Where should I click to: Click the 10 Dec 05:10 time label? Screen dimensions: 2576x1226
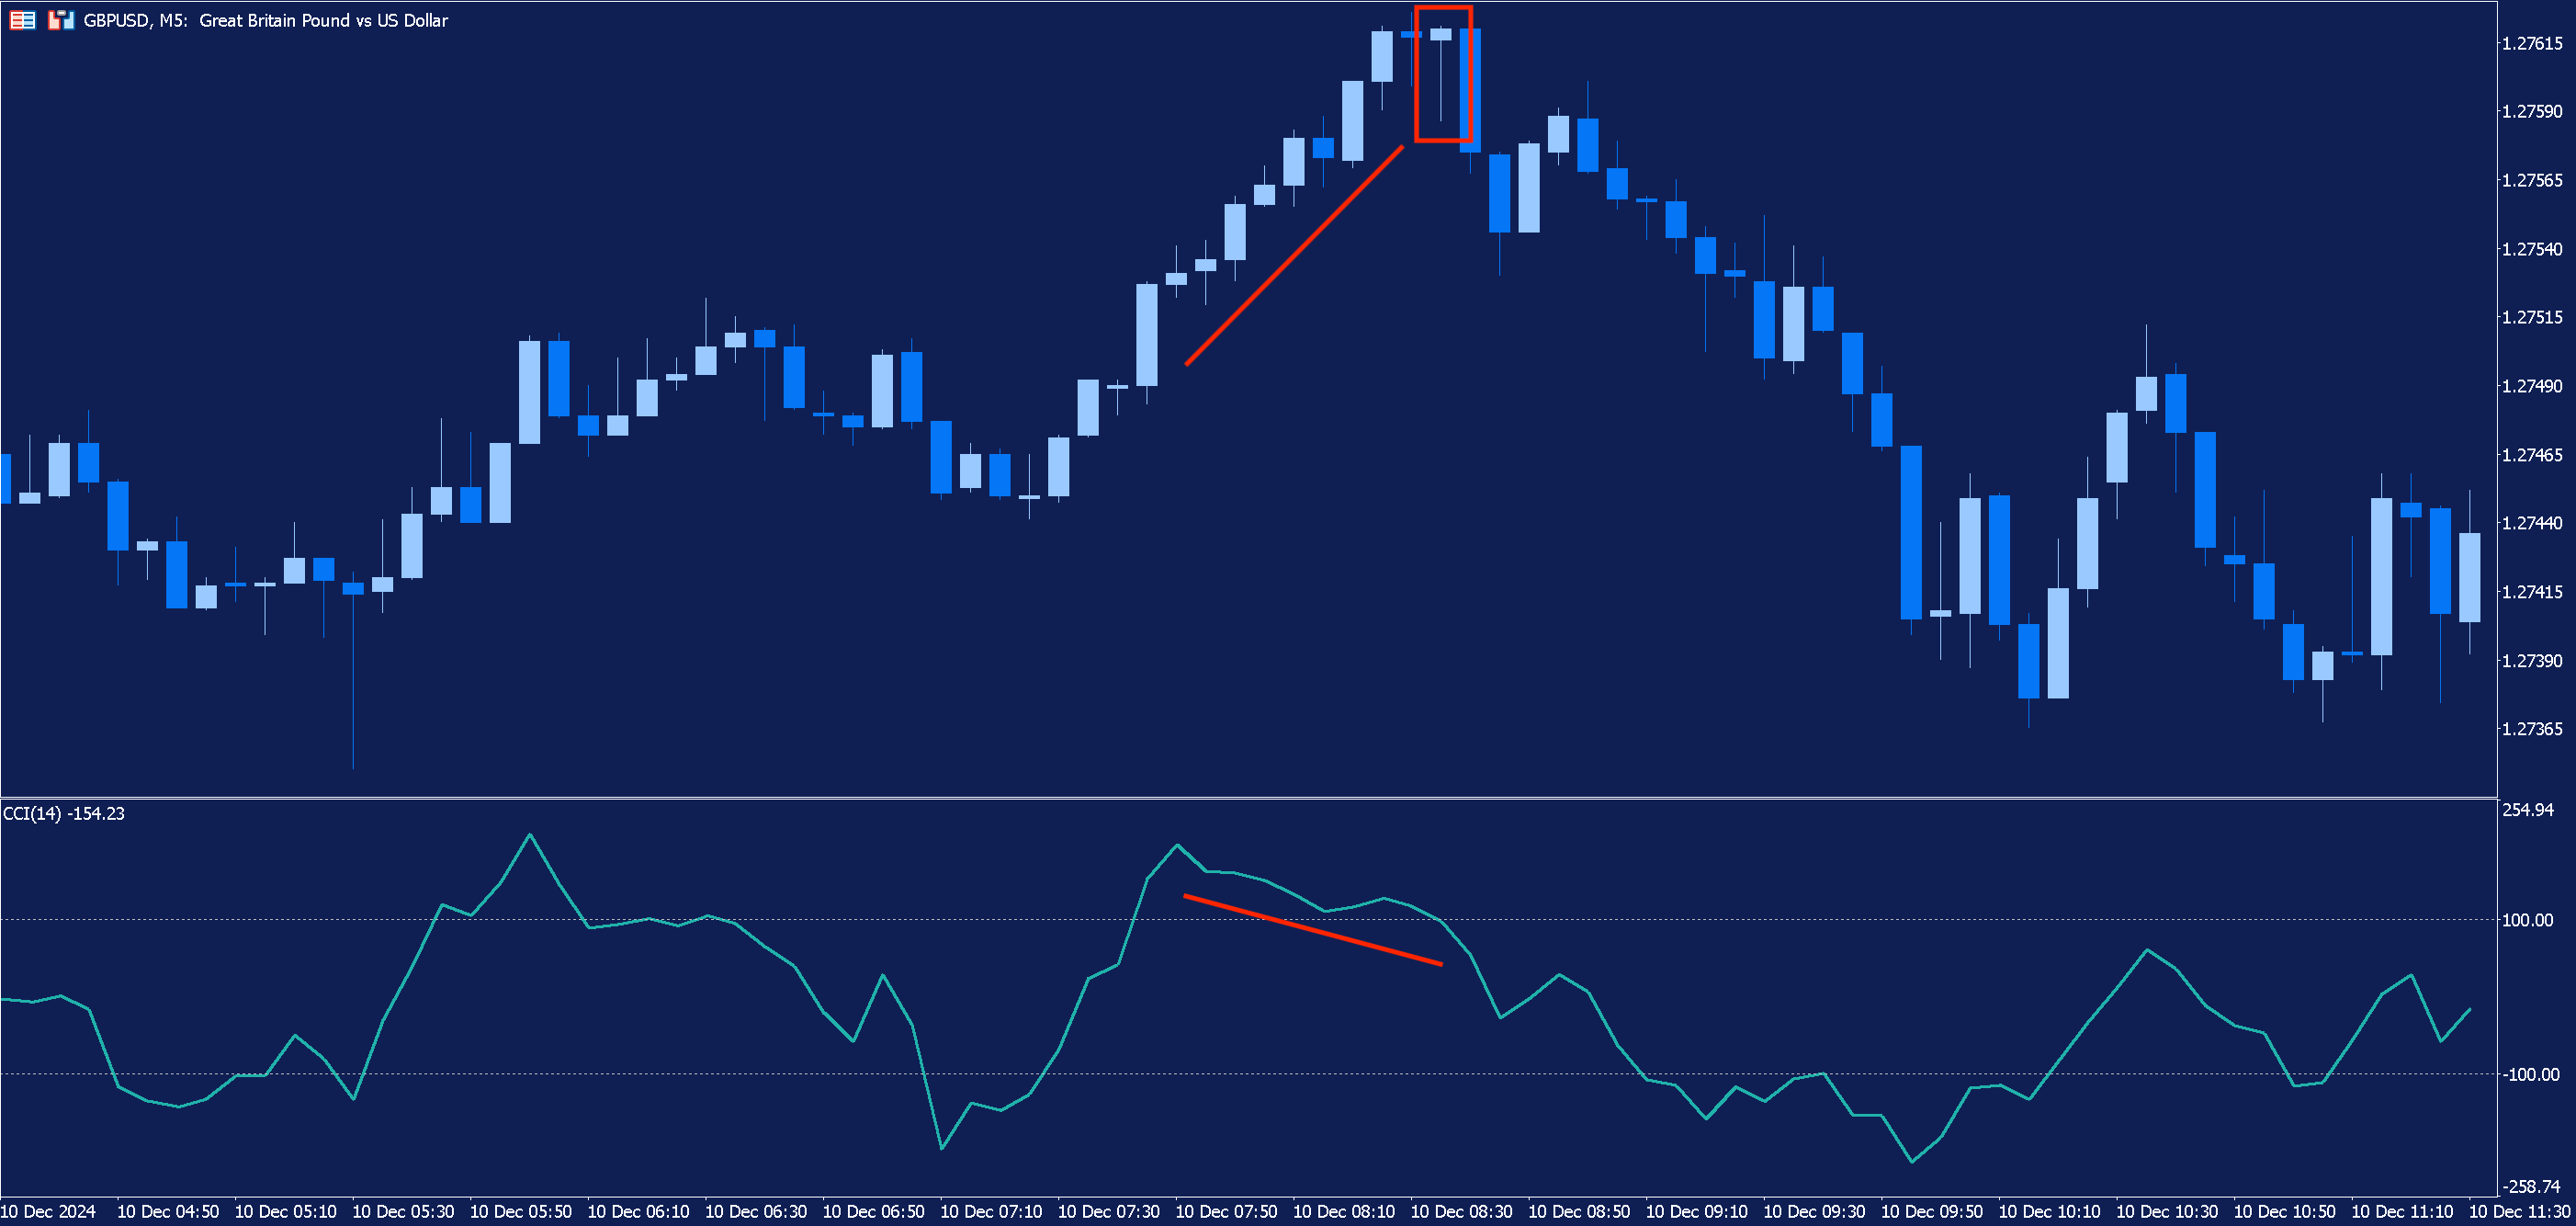pyautogui.click(x=286, y=1212)
